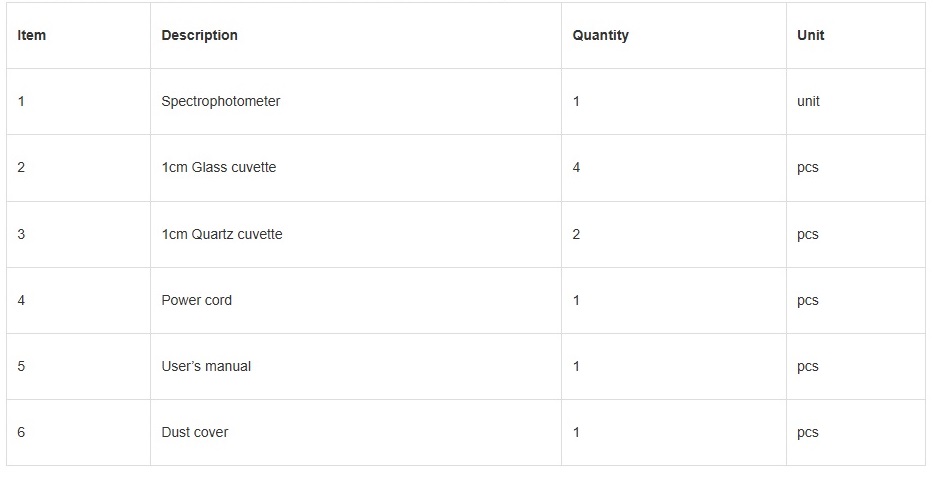Click the Power cord cell

pyautogui.click(x=197, y=300)
